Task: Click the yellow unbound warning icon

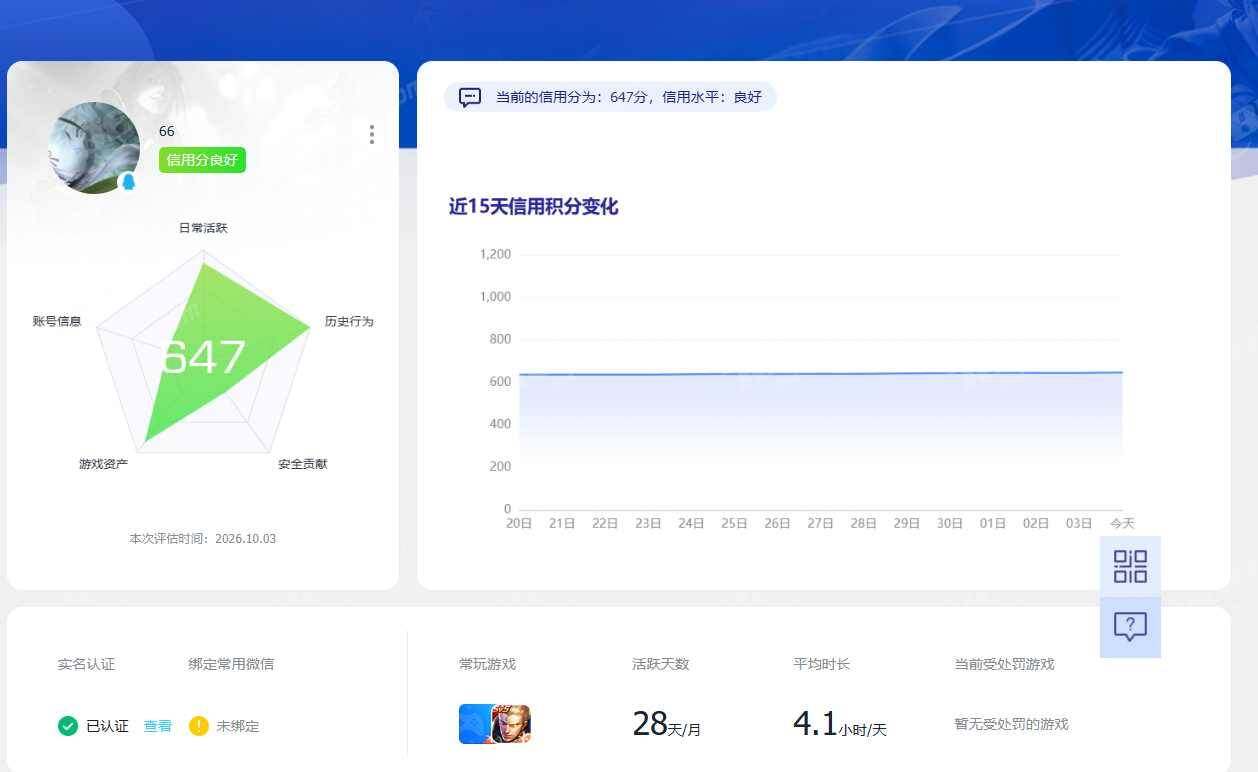Action: pyautogui.click(x=199, y=726)
